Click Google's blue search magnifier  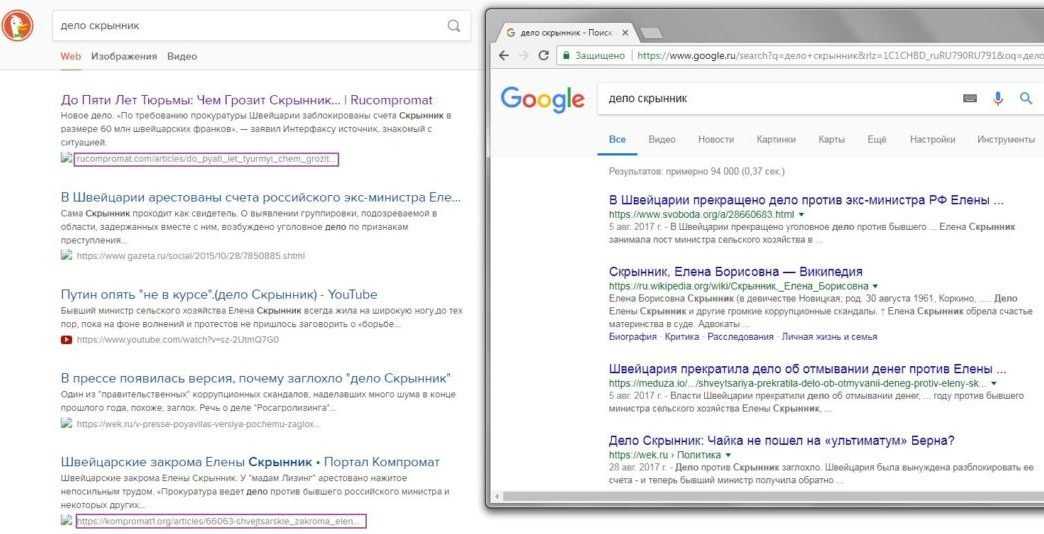(x=1025, y=98)
